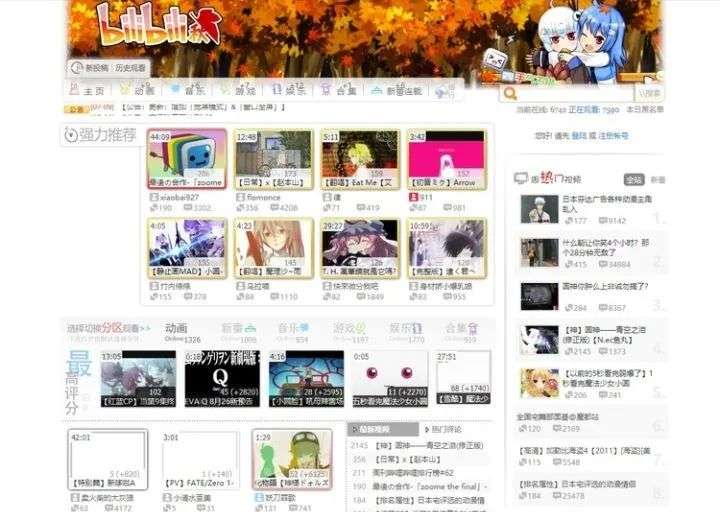
Task: Open the 红蓝CP top-rated thumbnail
Action: [138, 379]
